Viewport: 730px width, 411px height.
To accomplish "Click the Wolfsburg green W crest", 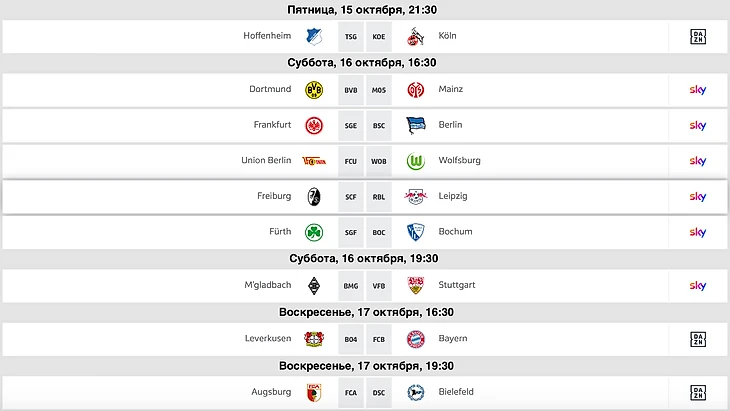I will pos(416,161).
